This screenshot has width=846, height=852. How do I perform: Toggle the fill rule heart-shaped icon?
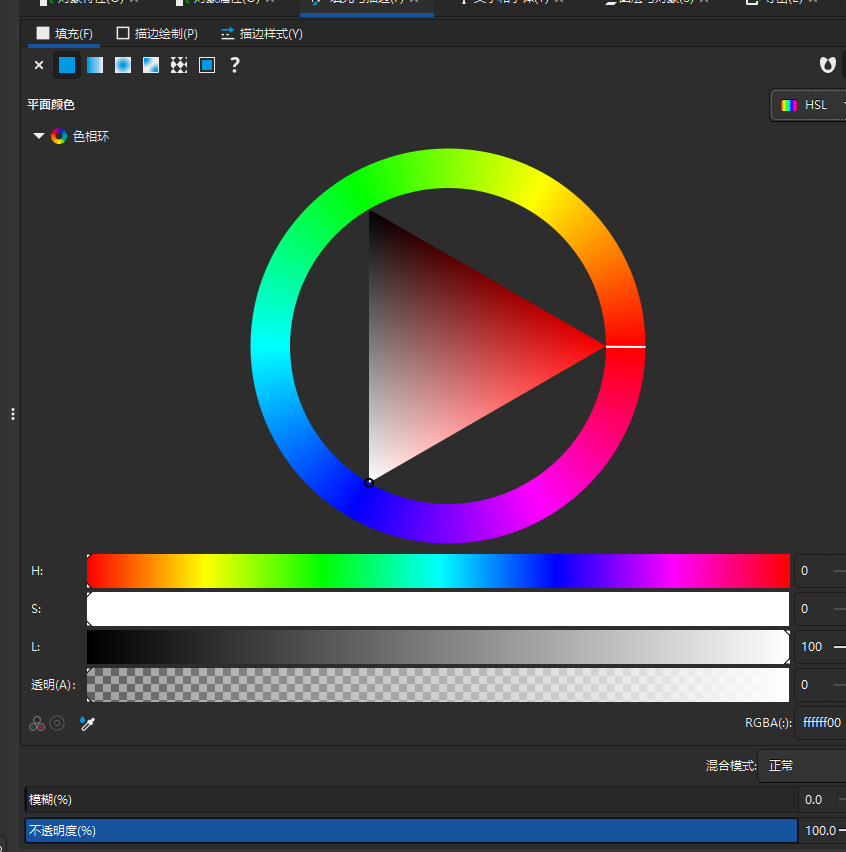[828, 65]
